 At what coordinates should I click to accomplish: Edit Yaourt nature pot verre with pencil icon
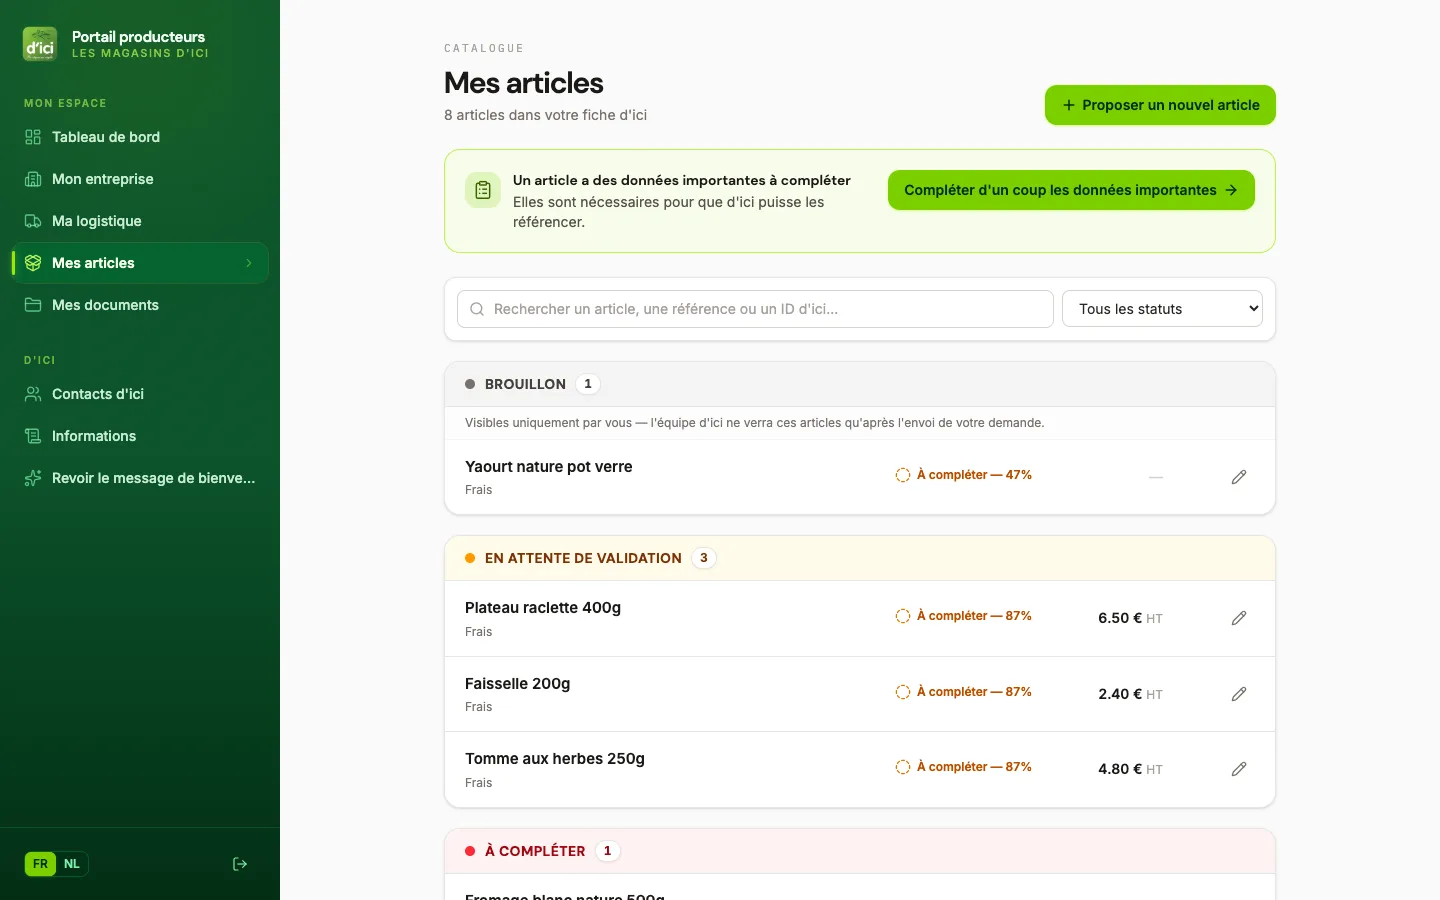(x=1239, y=477)
